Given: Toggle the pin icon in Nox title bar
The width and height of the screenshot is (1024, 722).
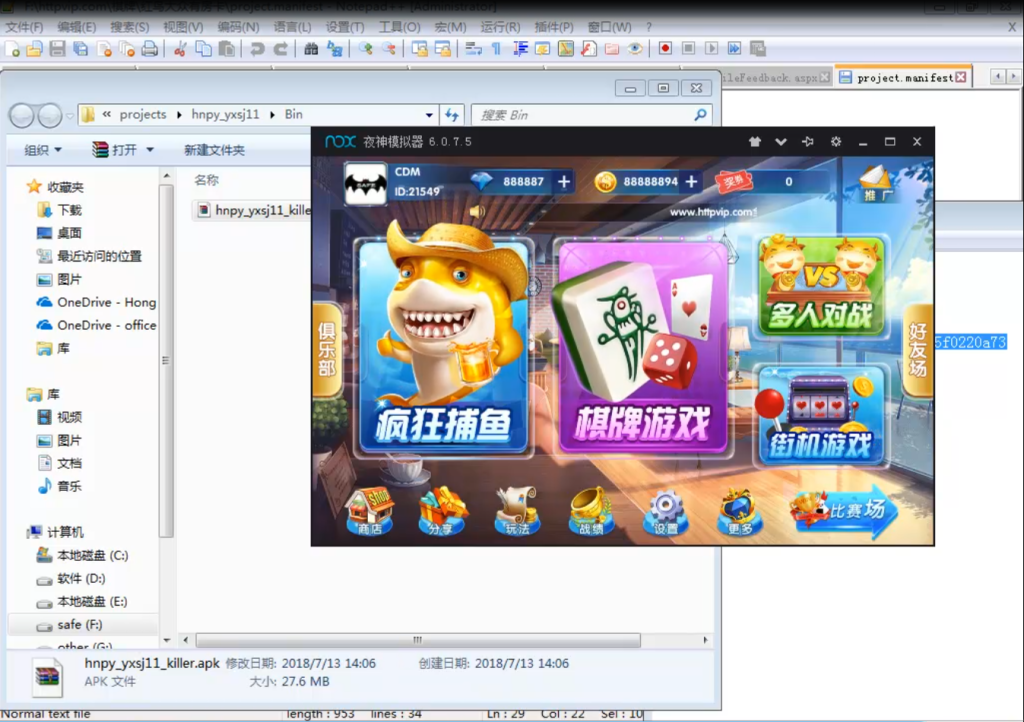Looking at the screenshot, I should tap(808, 142).
